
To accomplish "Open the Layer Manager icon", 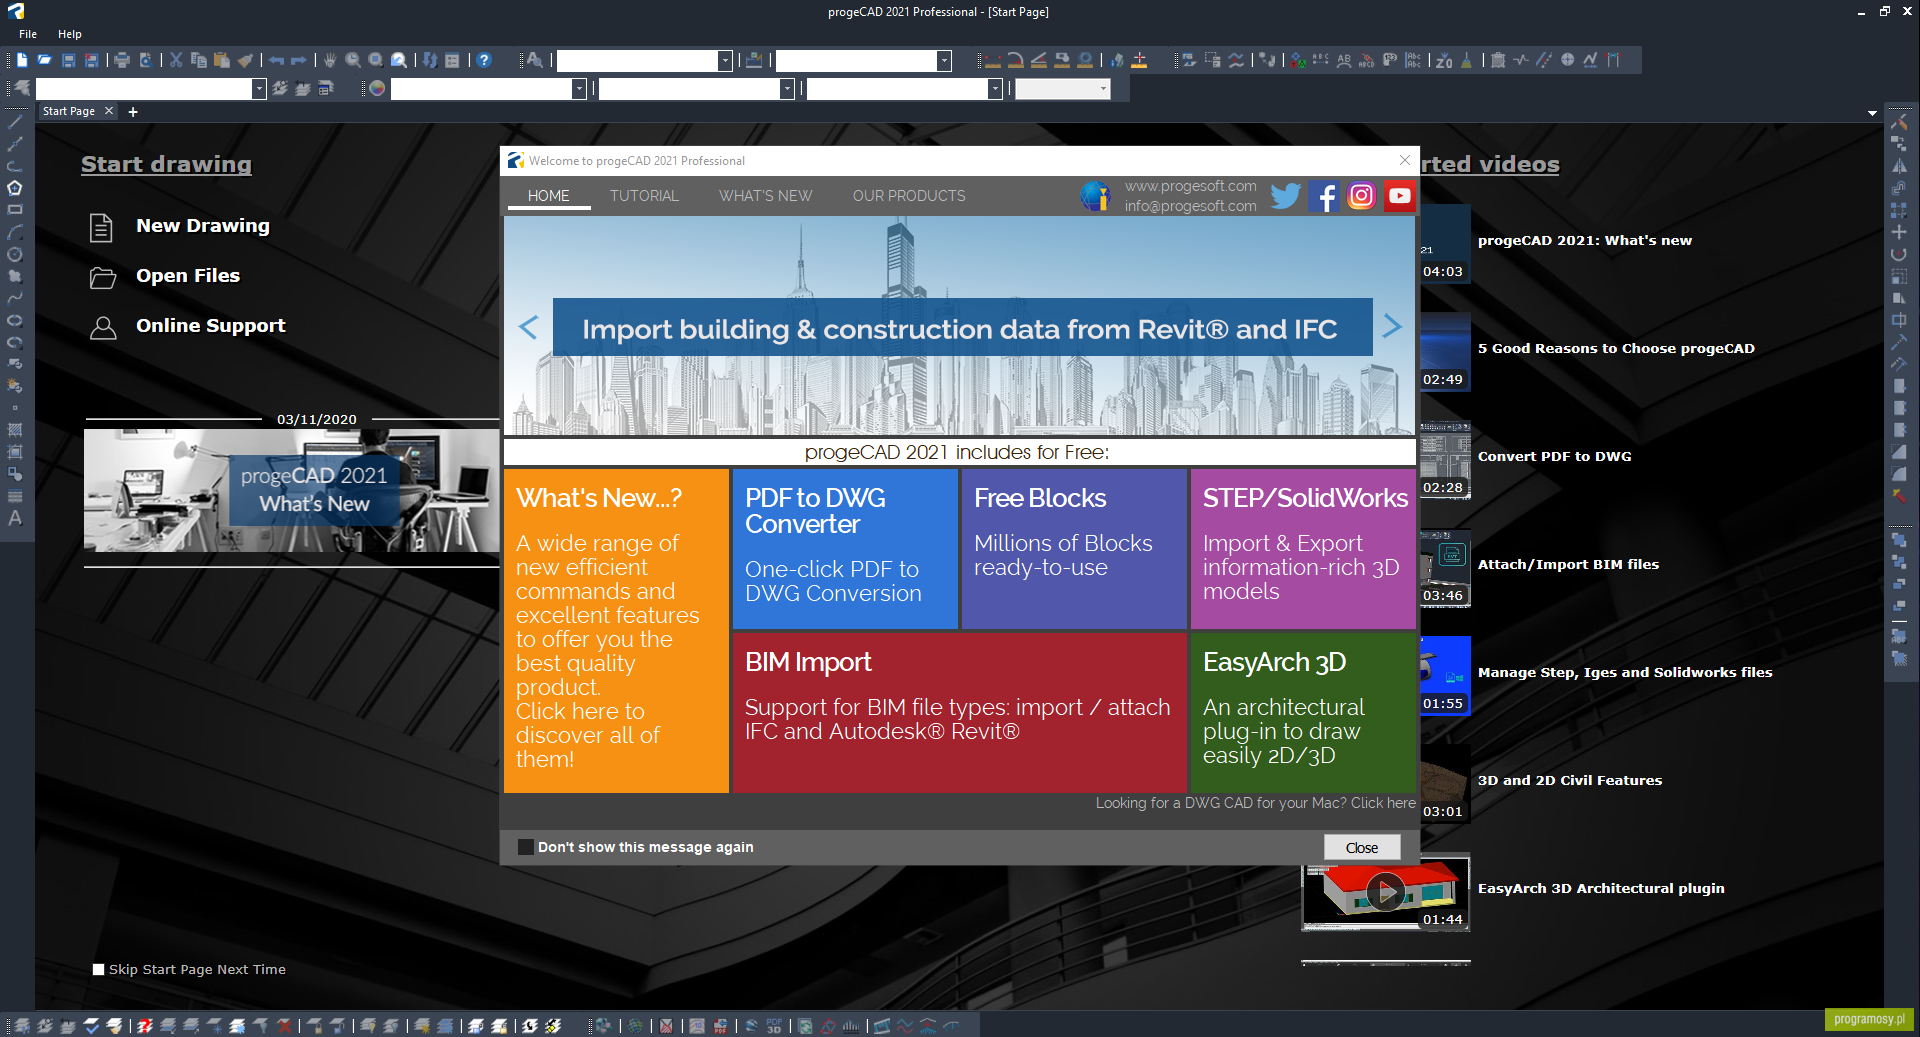I will click(22, 89).
